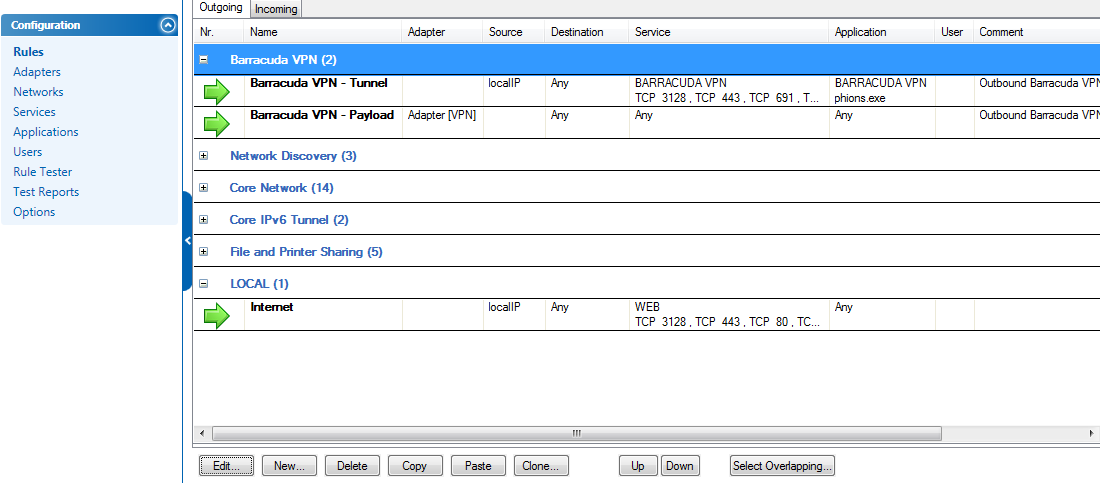Sort by the Application column header

883,32
